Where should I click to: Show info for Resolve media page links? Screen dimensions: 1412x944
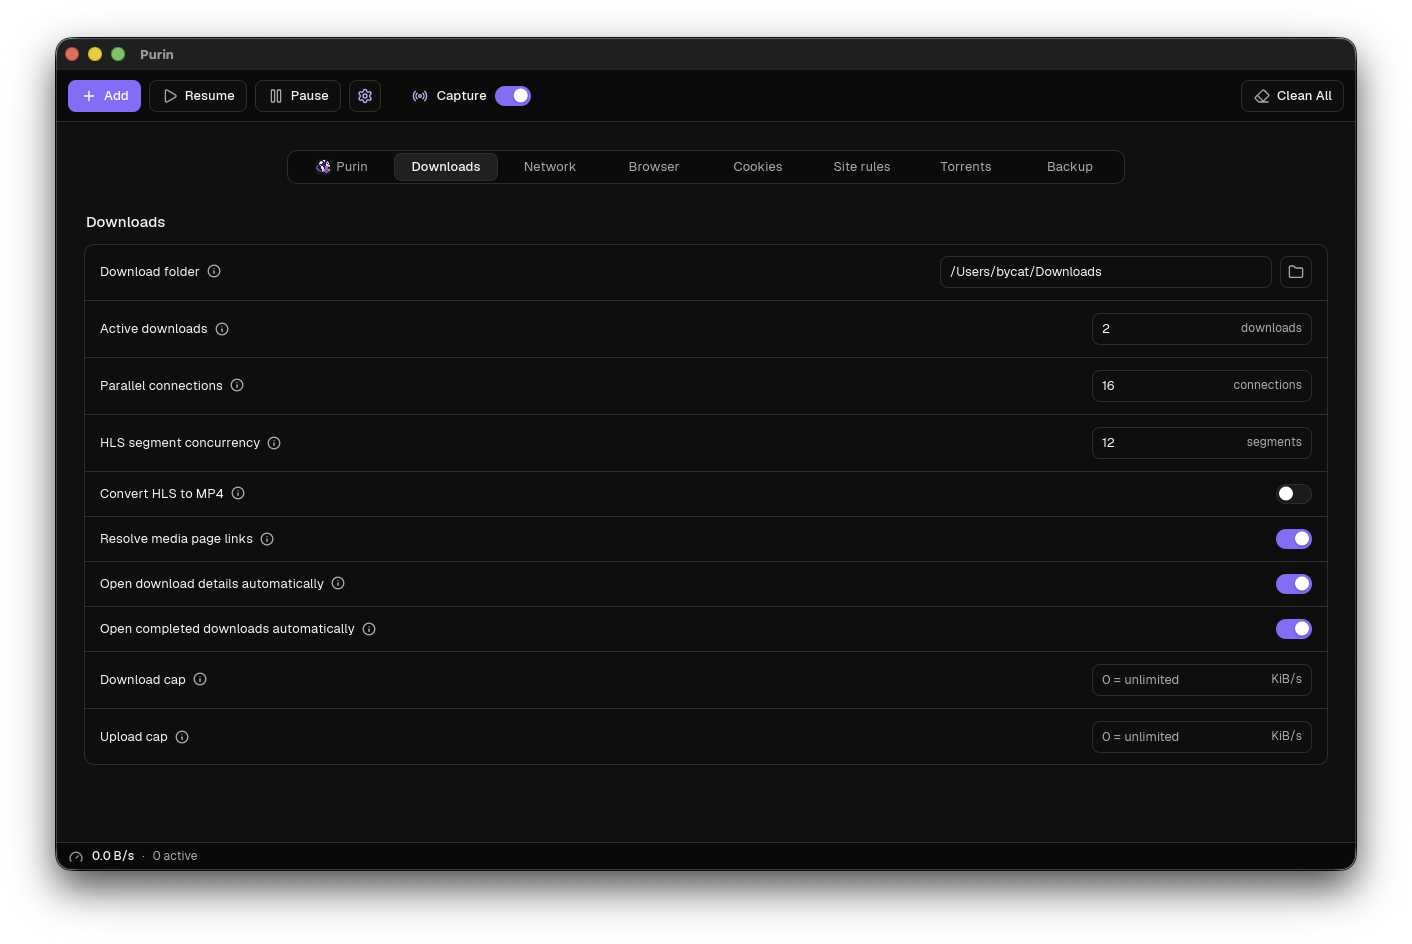click(x=267, y=539)
